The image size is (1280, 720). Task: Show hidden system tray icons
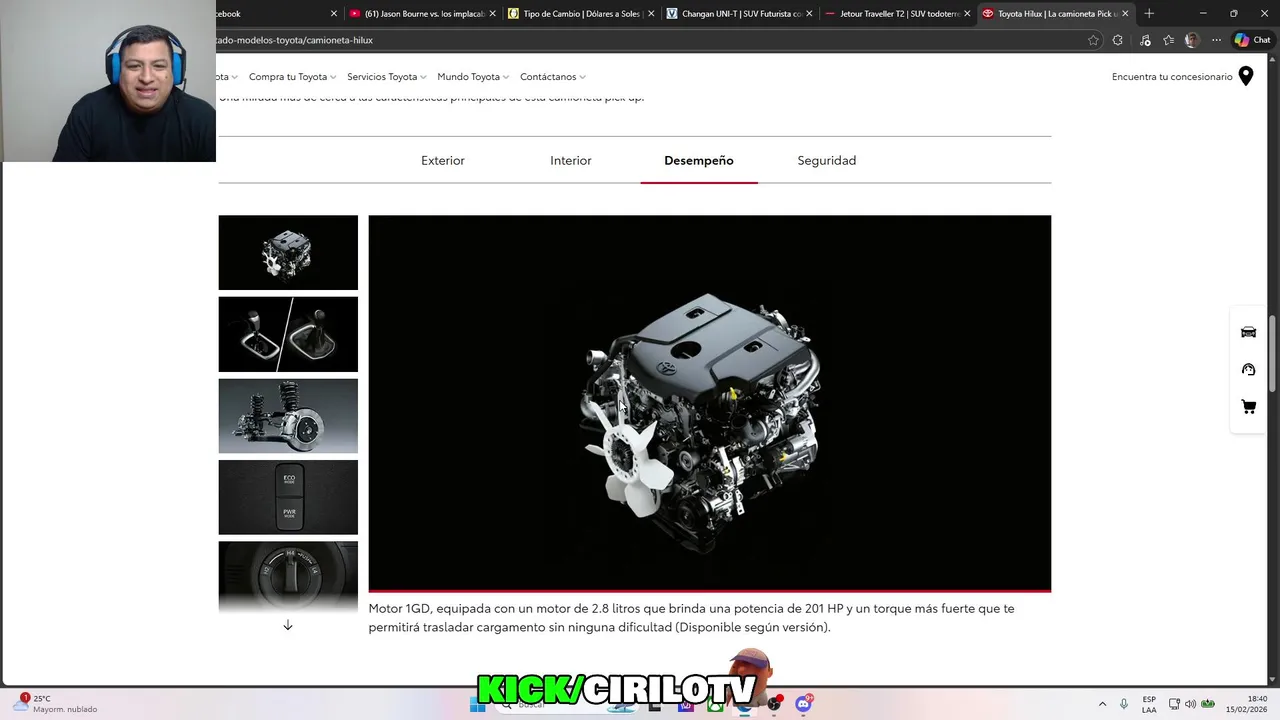click(x=1102, y=704)
